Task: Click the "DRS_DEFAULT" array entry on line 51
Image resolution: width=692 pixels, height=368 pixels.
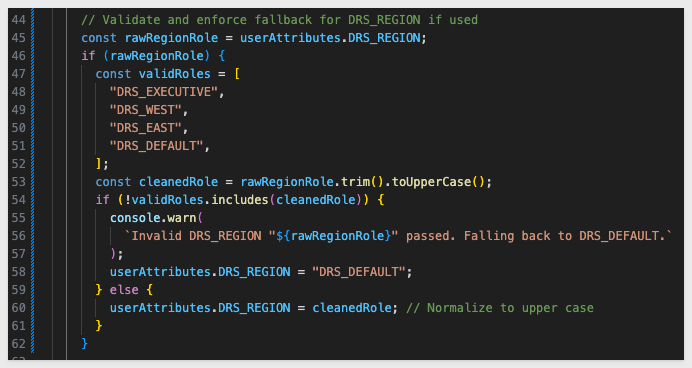Action: 157,146
